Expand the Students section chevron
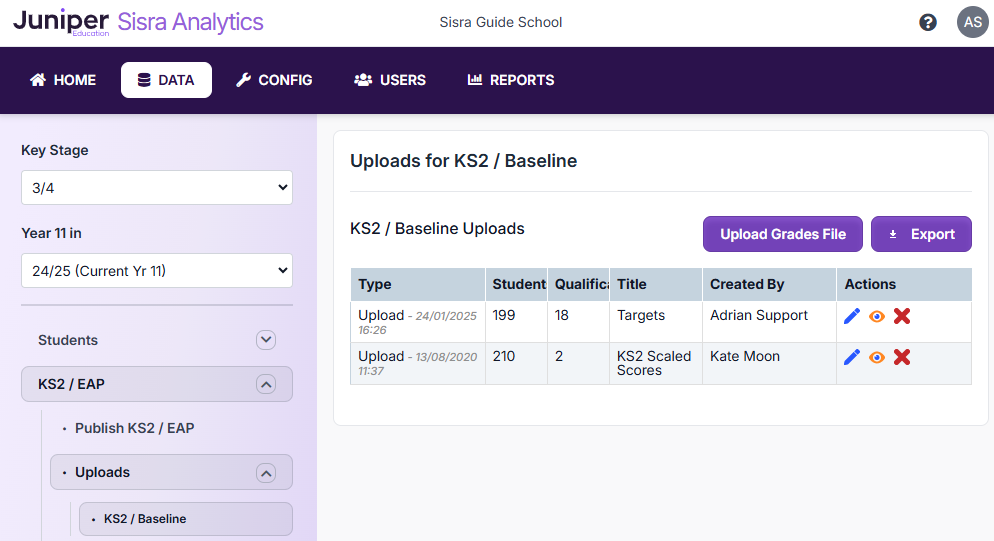Viewport: 994px width, 541px height. 266,340
